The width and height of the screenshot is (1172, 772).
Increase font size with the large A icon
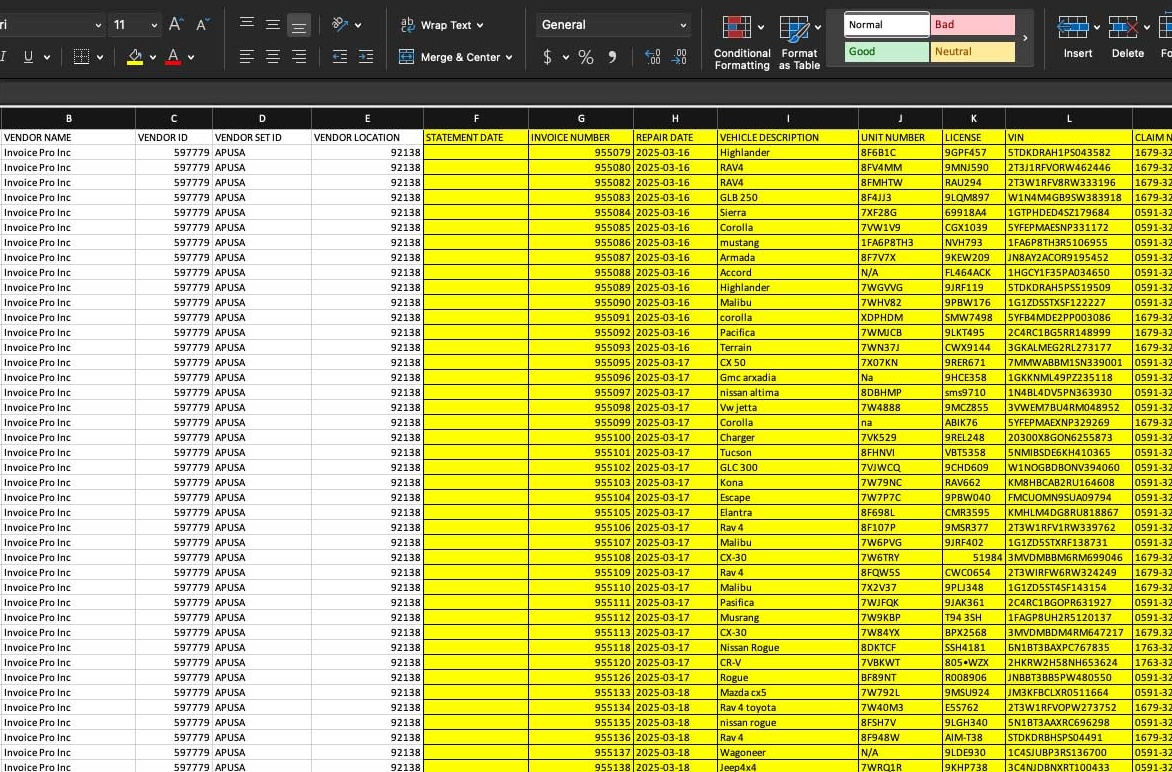pos(176,25)
